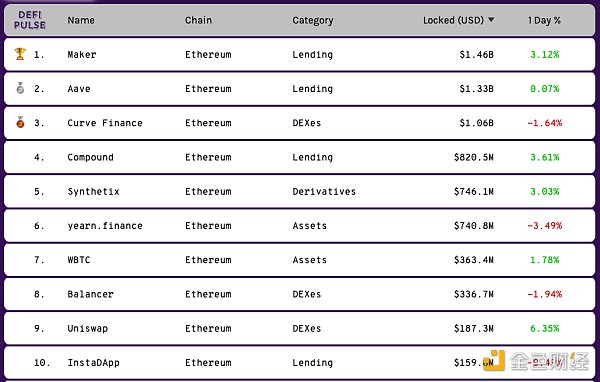Viewport: 600px width, 382px height.
Task: Click the yearn.finance name
Action: click(105, 226)
